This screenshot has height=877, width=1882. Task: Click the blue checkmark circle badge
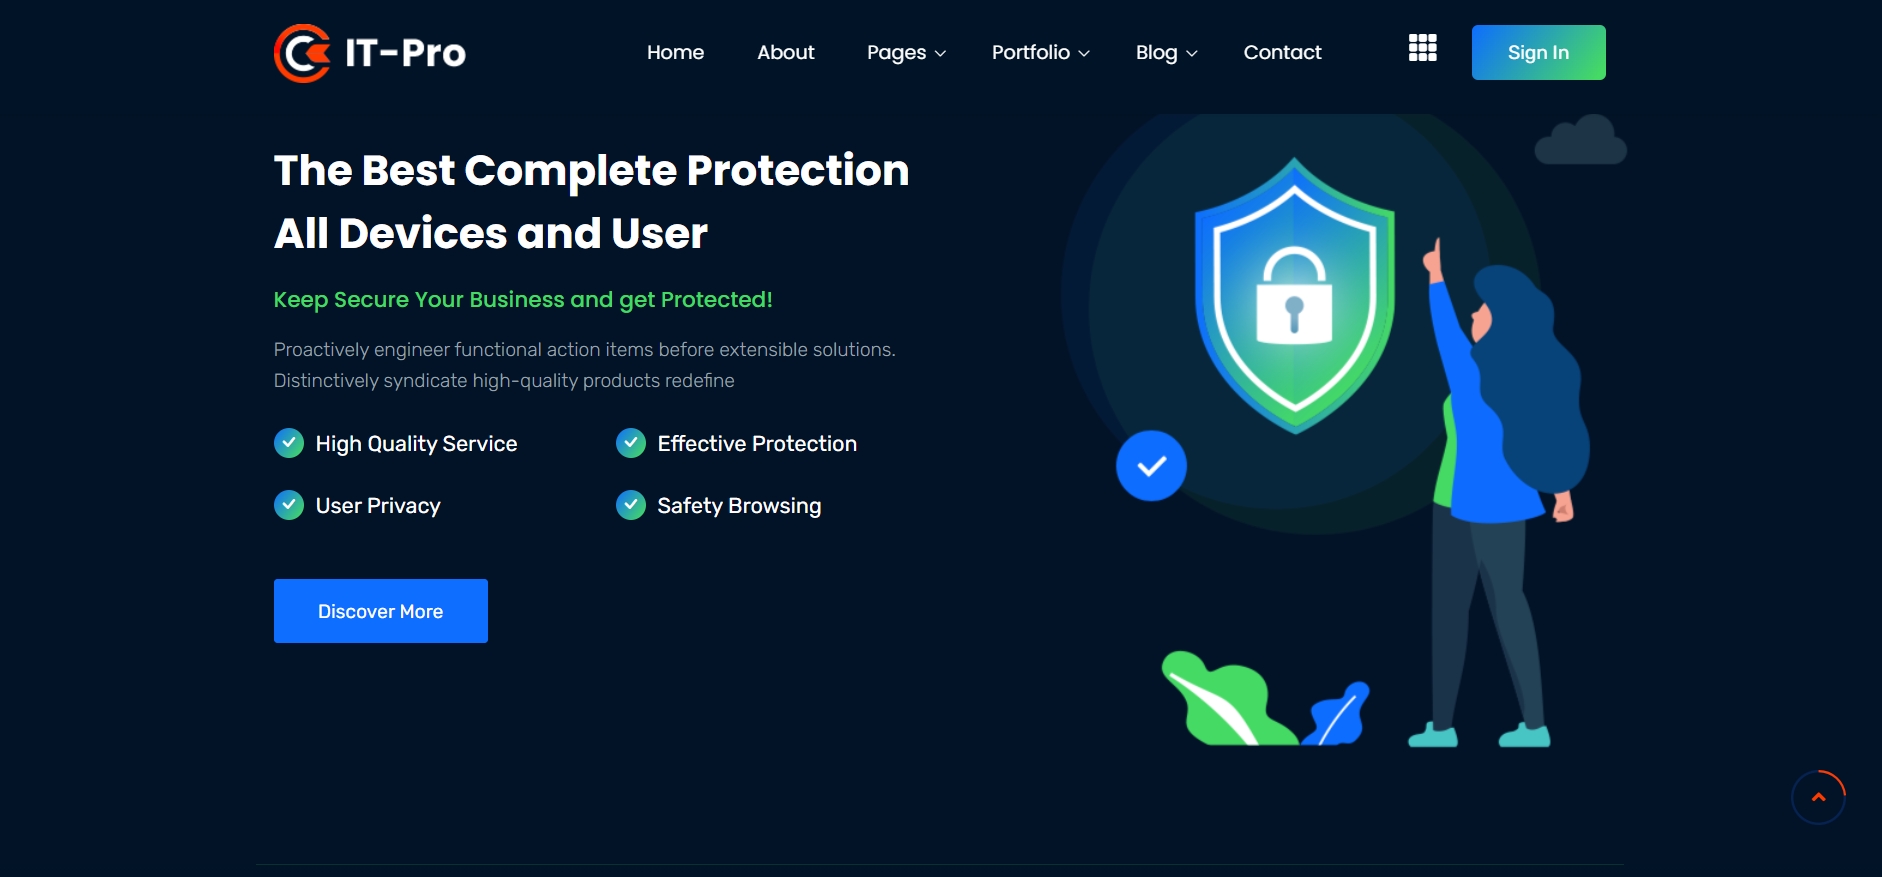tap(1151, 466)
